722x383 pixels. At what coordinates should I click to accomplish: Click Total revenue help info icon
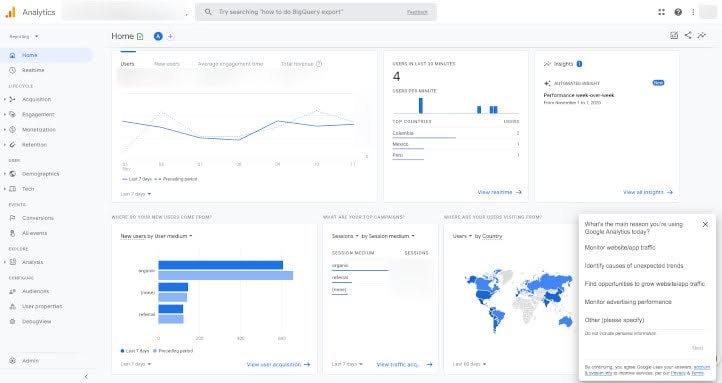[x=319, y=64]
